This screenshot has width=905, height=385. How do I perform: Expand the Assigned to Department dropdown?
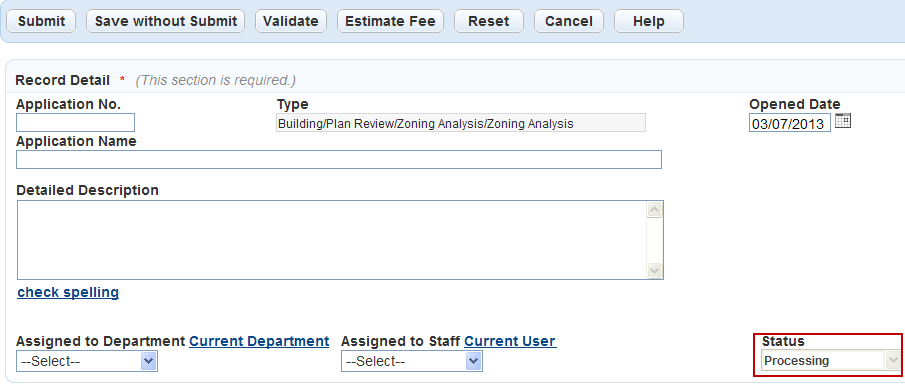87,361
